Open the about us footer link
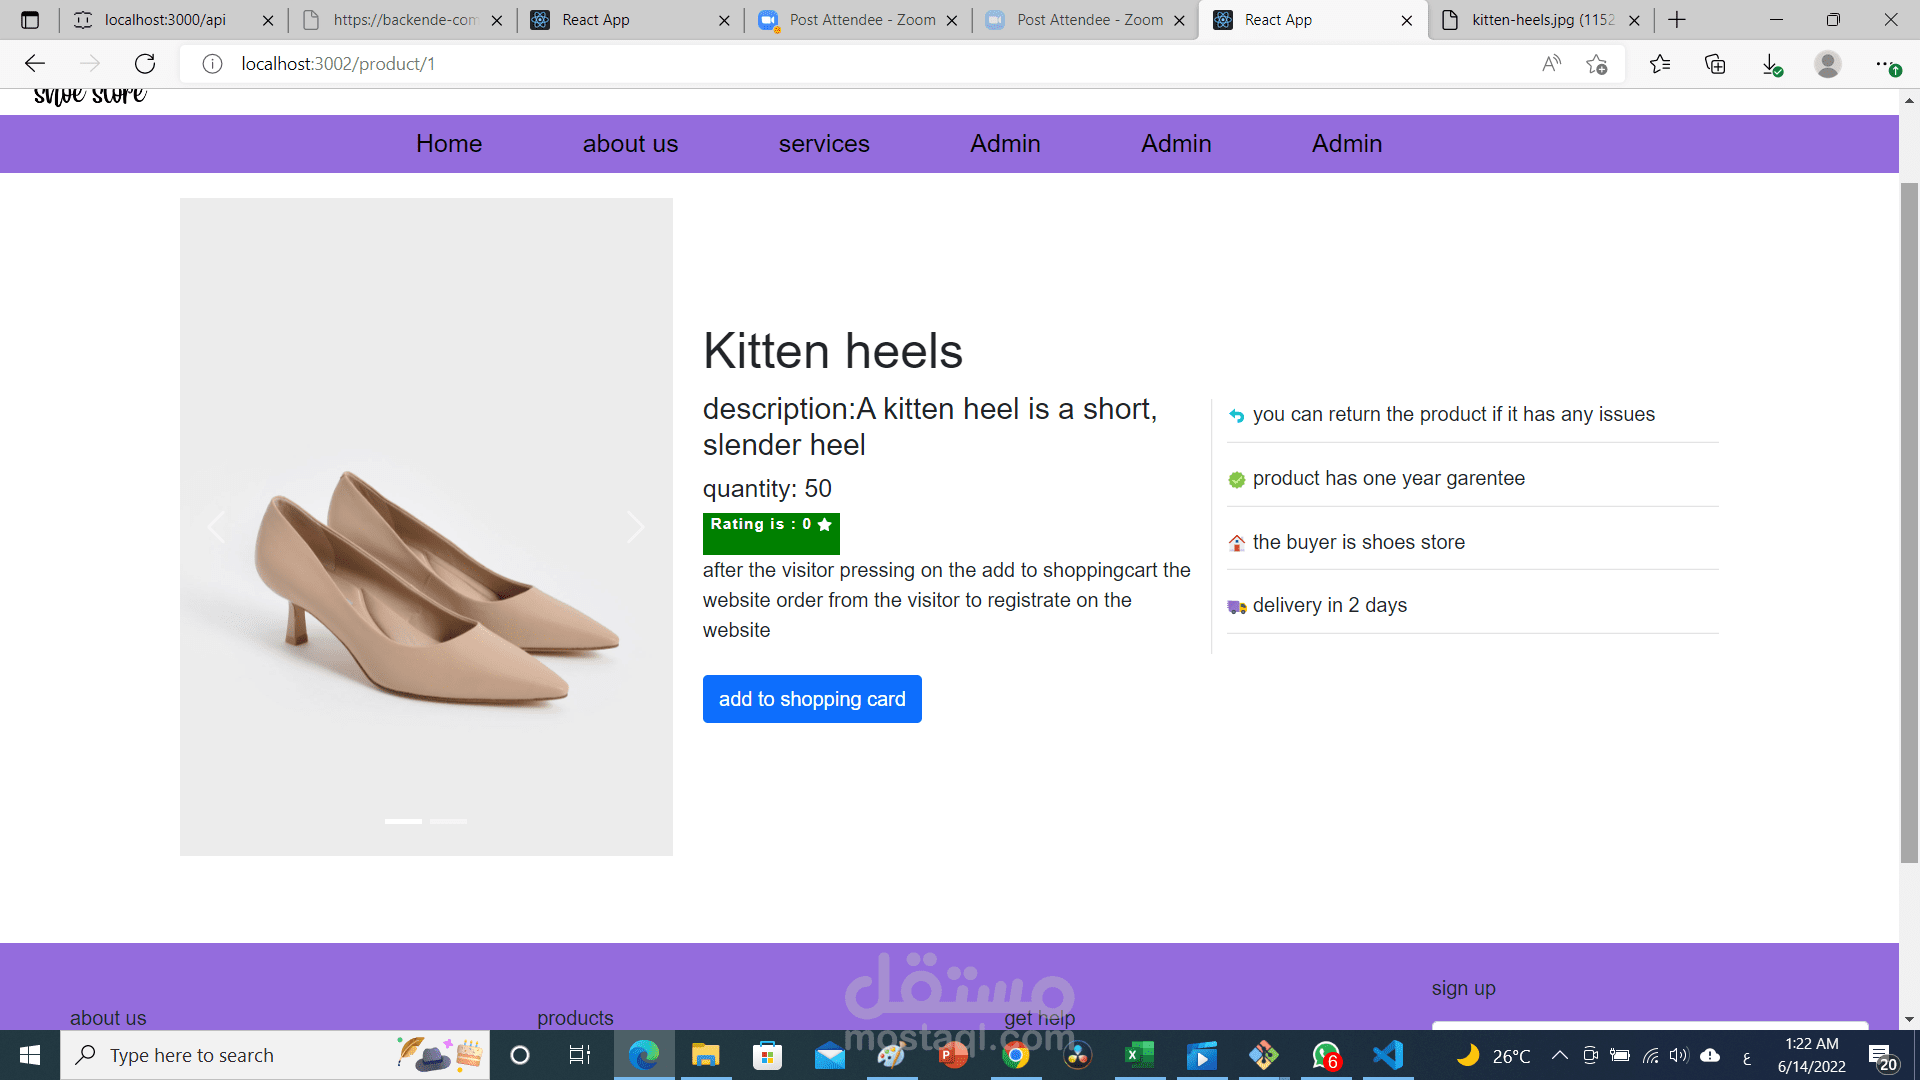Viewport: 1920px width, 1080px height. (108, 1018)
